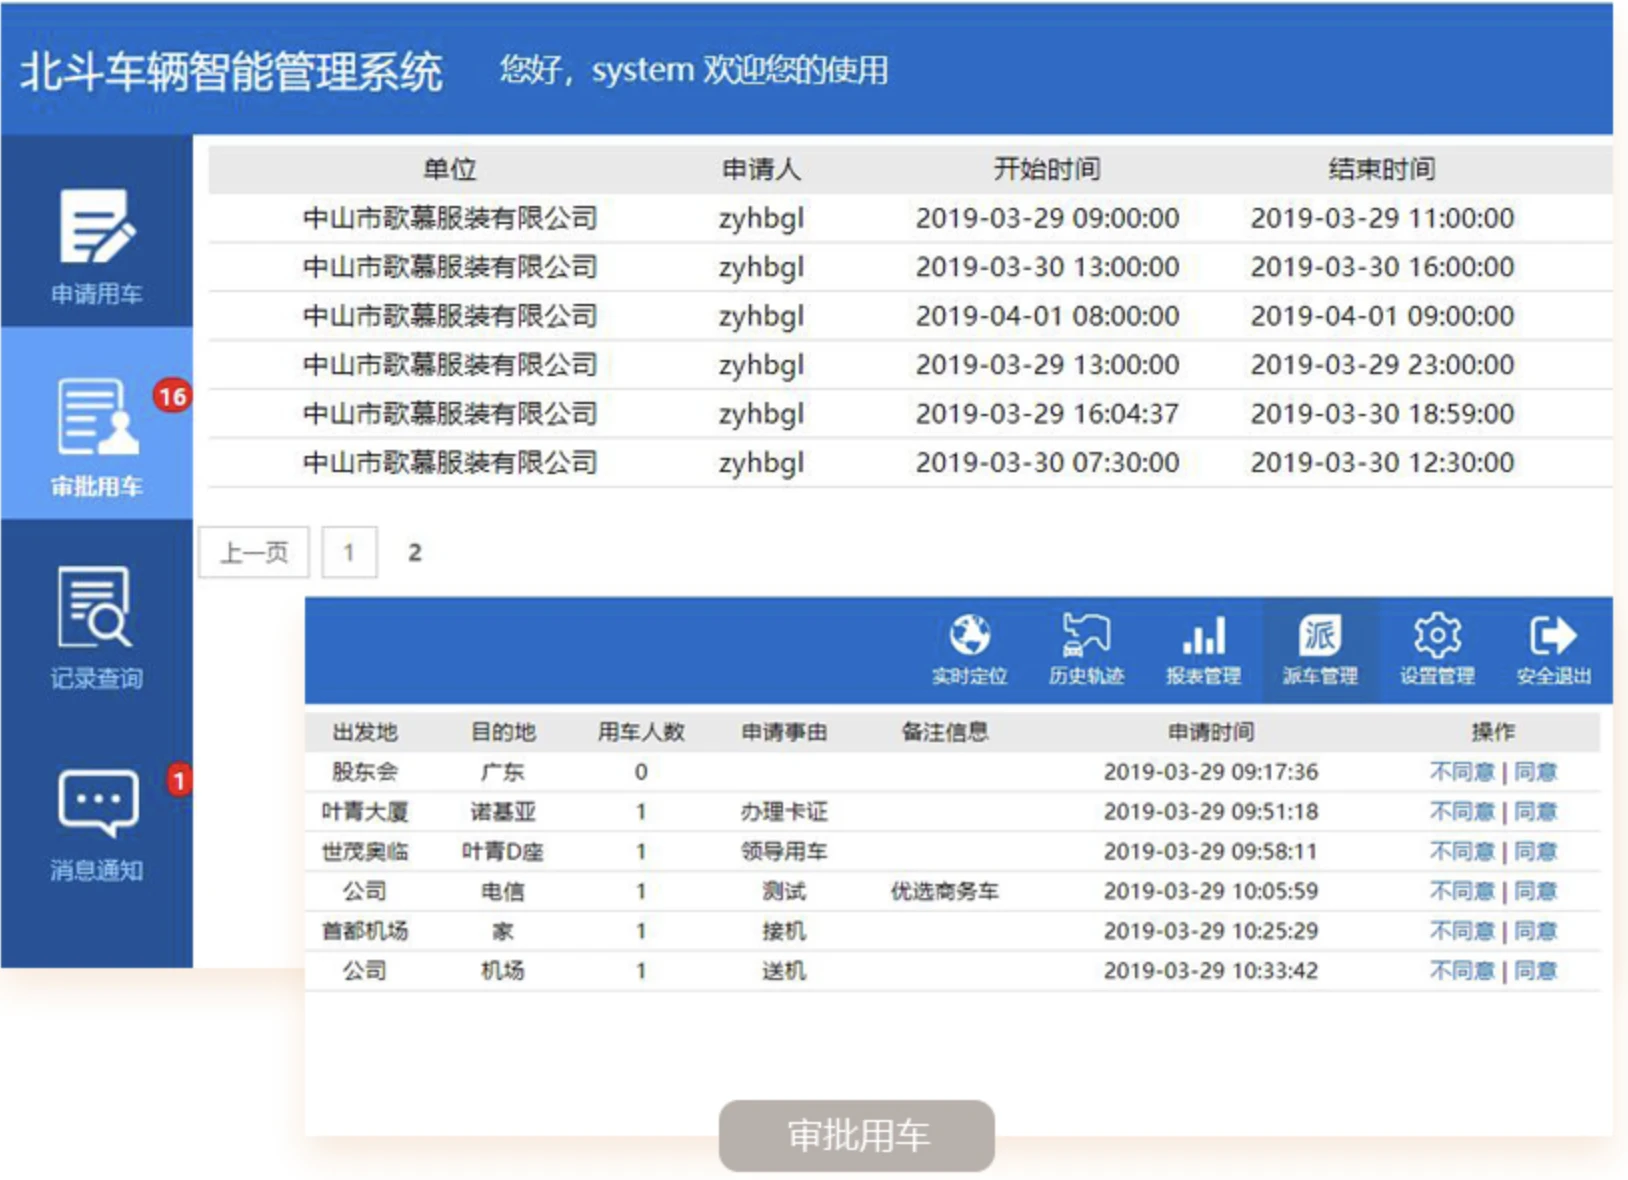
Task: Click the 单位 column header
Action: (450, 168)
